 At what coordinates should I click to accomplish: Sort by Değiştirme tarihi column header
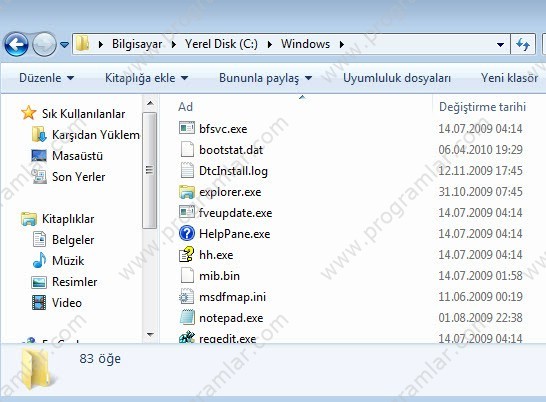[x=482, y=107]
